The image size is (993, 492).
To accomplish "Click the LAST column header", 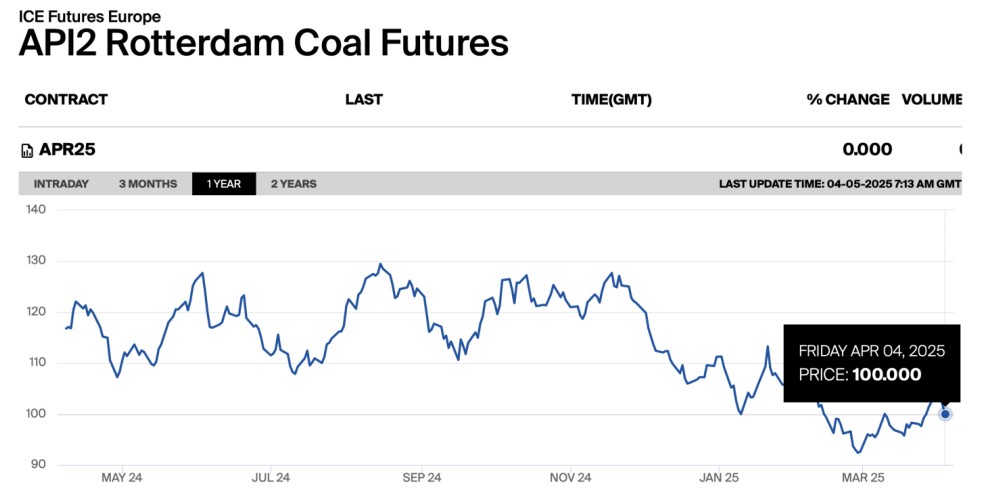I will 364,99.
